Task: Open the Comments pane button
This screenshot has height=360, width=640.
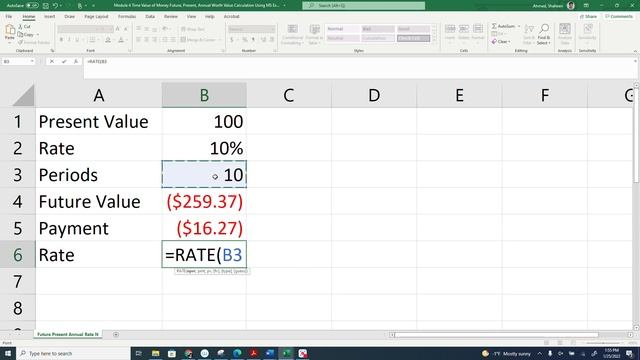Action: pos(619,17)
